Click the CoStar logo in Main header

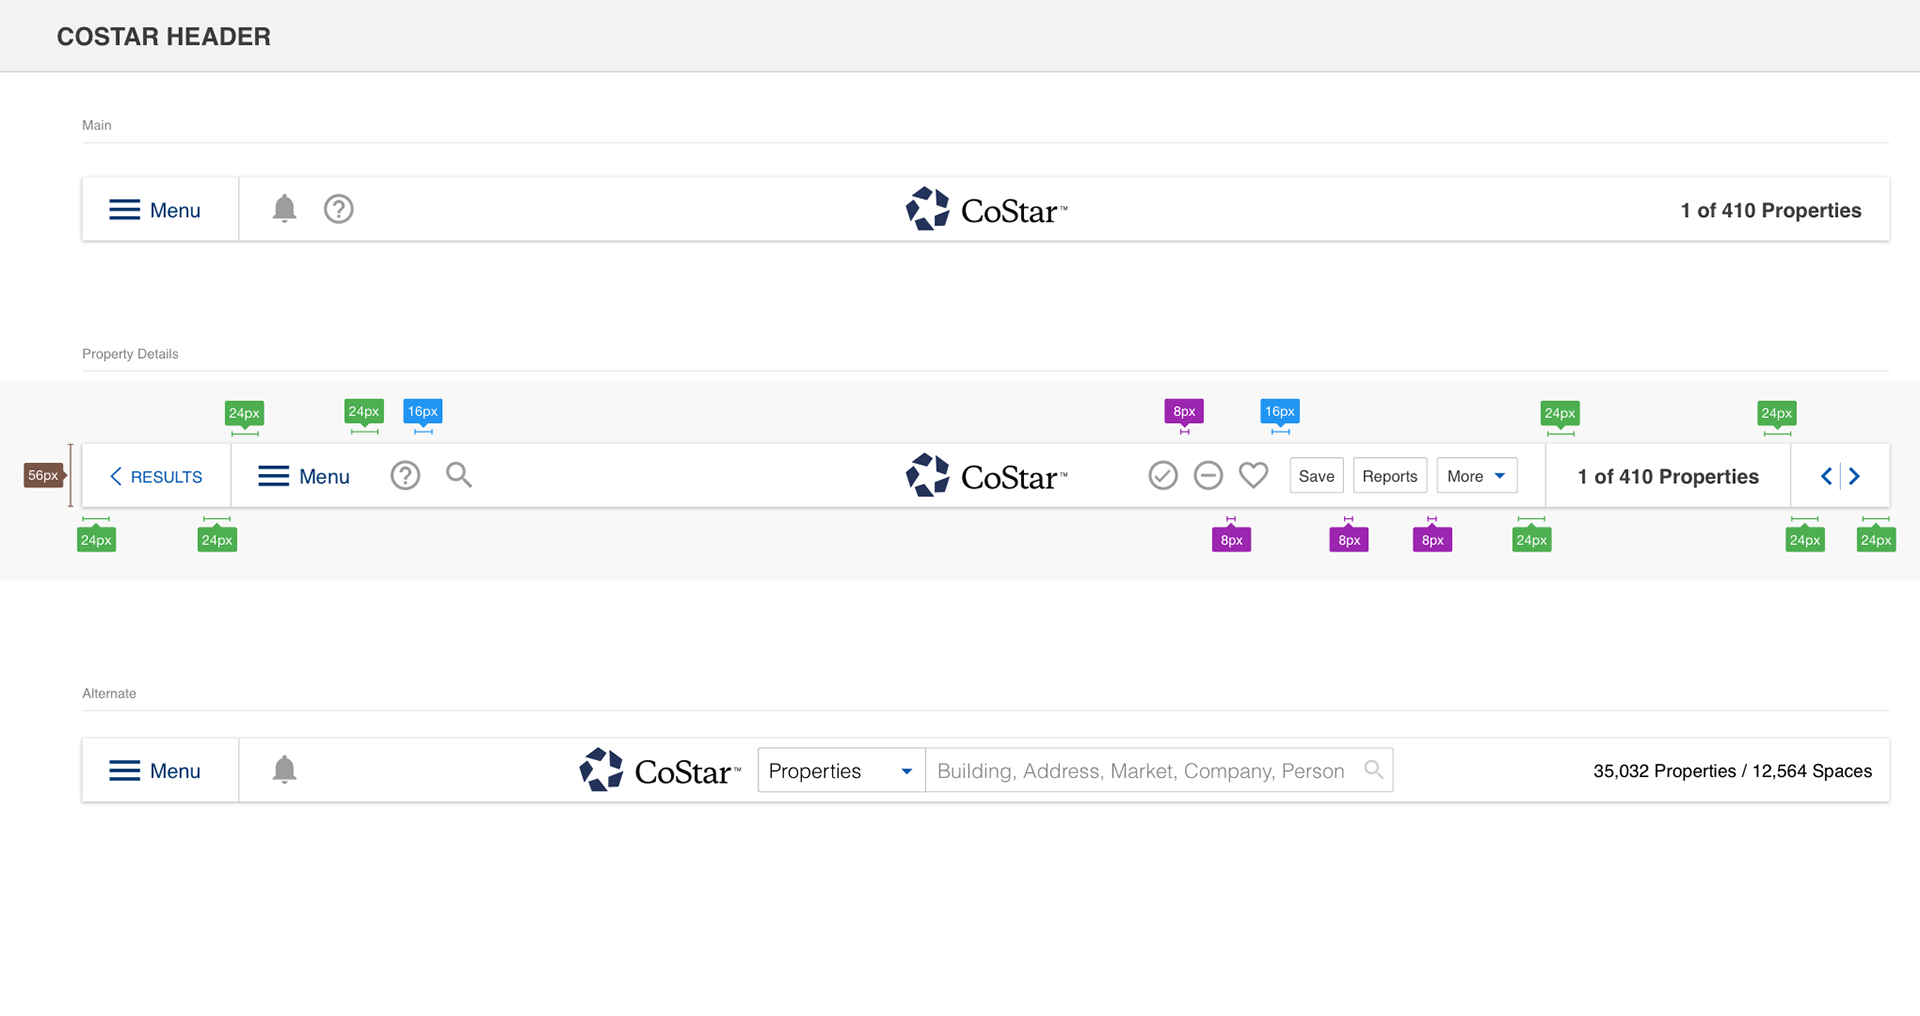(986, 209)
